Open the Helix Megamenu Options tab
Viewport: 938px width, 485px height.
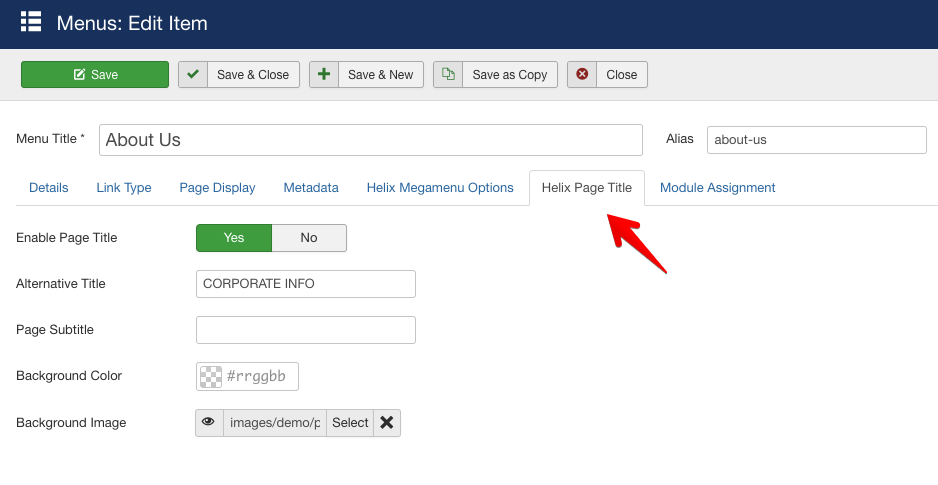pos(440,188)
